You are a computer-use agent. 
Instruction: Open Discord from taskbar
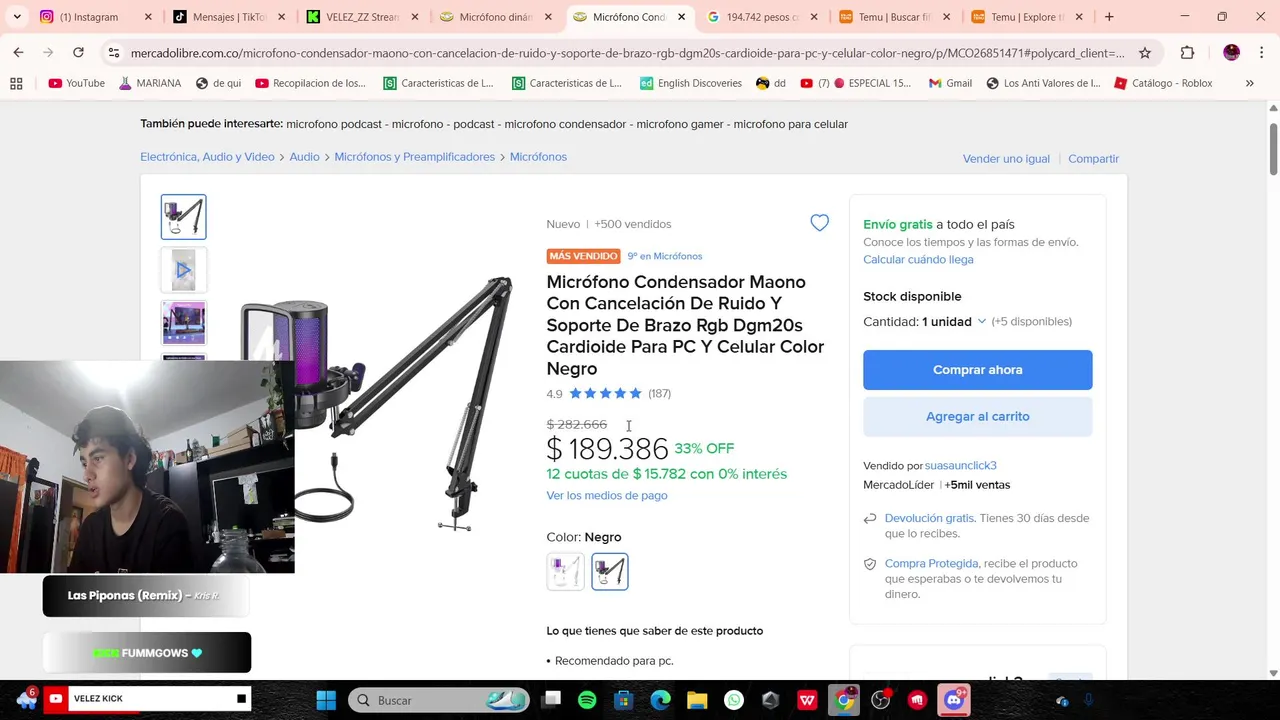[x=954, y=700]
